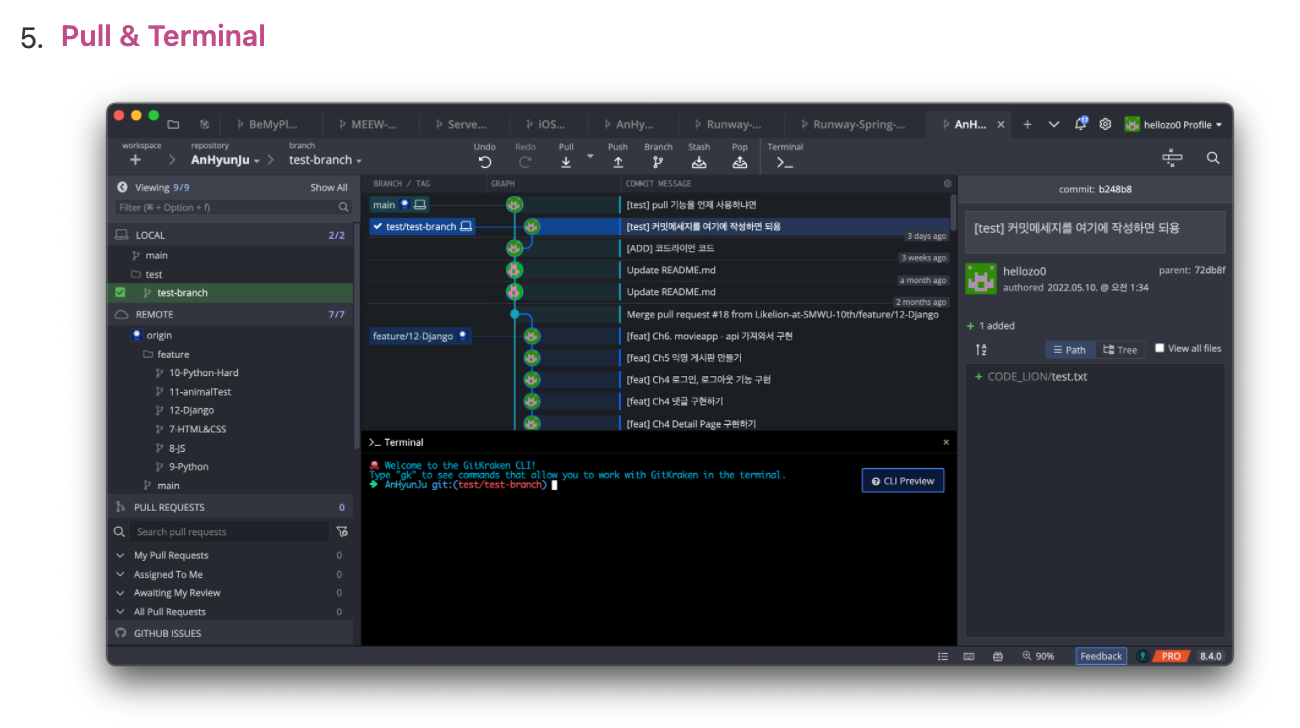Click parent commit hash 72db8f
This screenshot has height=728, width=1300.
1209,270
